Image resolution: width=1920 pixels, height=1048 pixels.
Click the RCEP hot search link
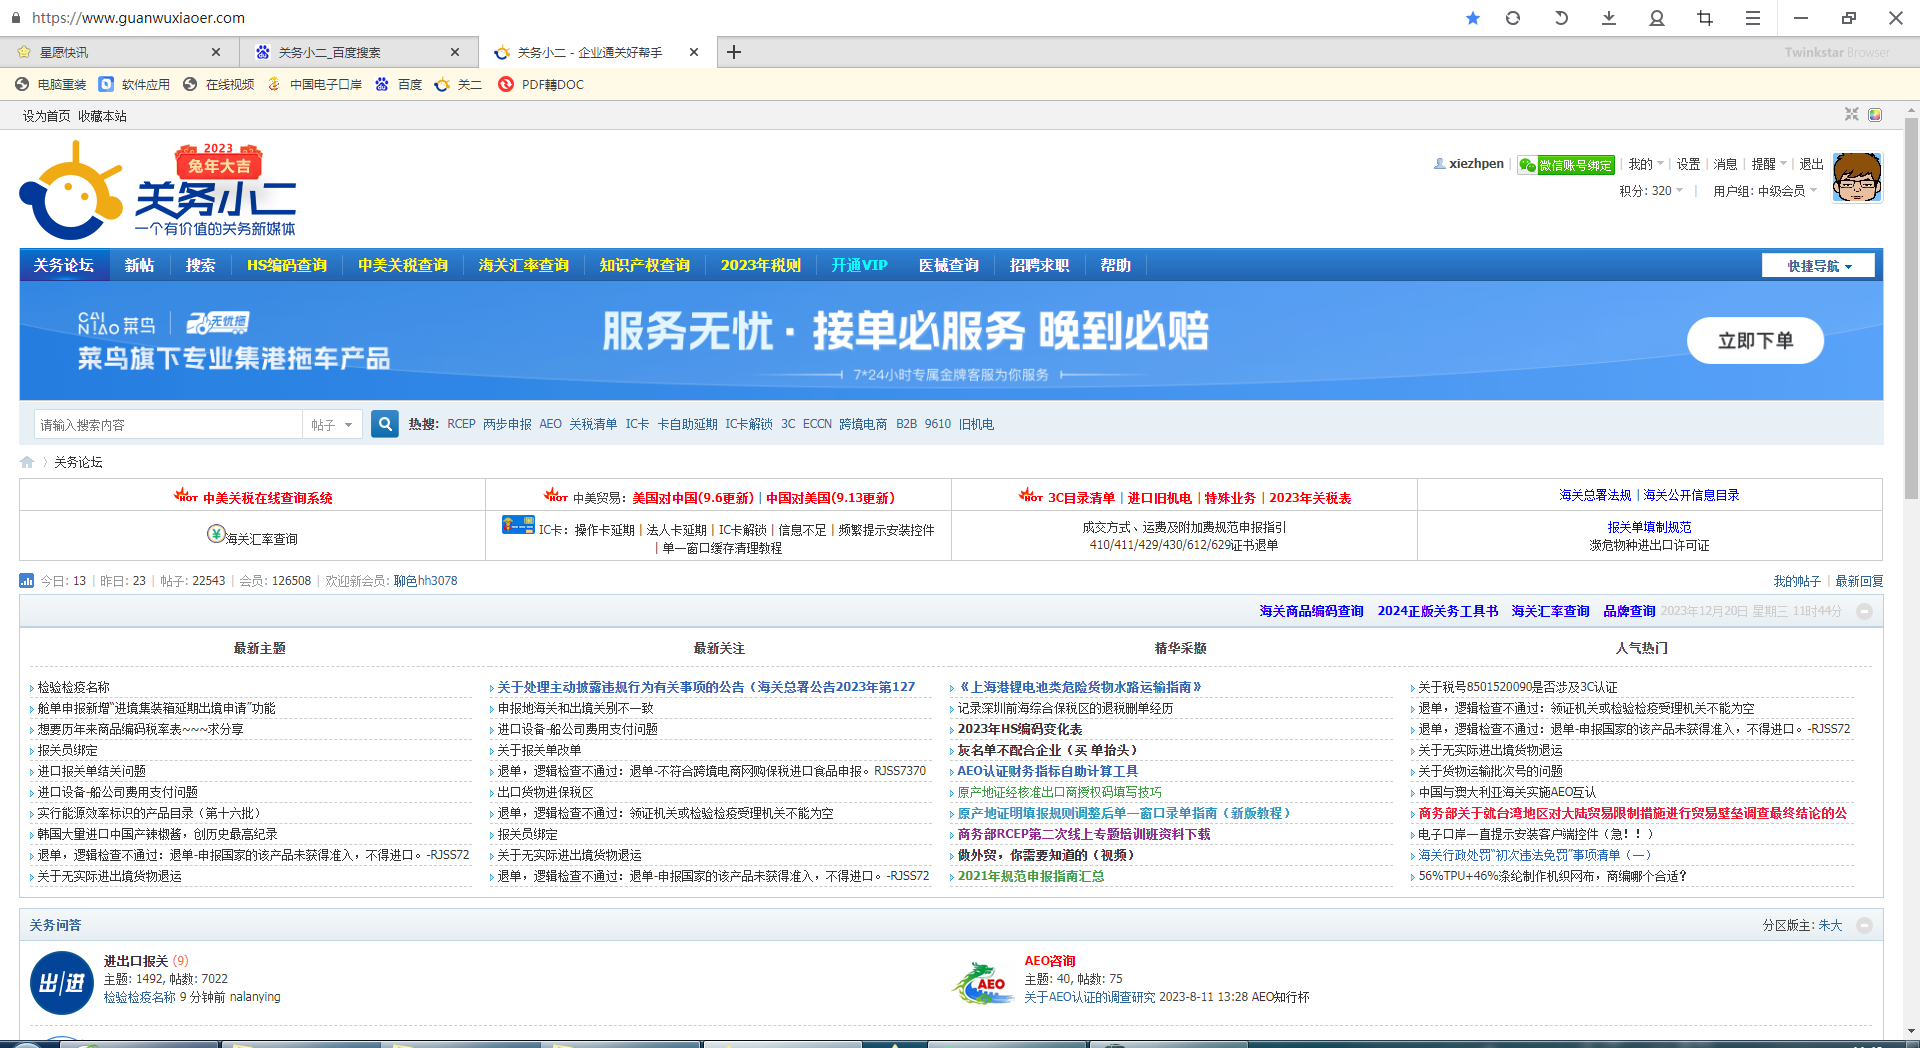[x=461, y=424]
